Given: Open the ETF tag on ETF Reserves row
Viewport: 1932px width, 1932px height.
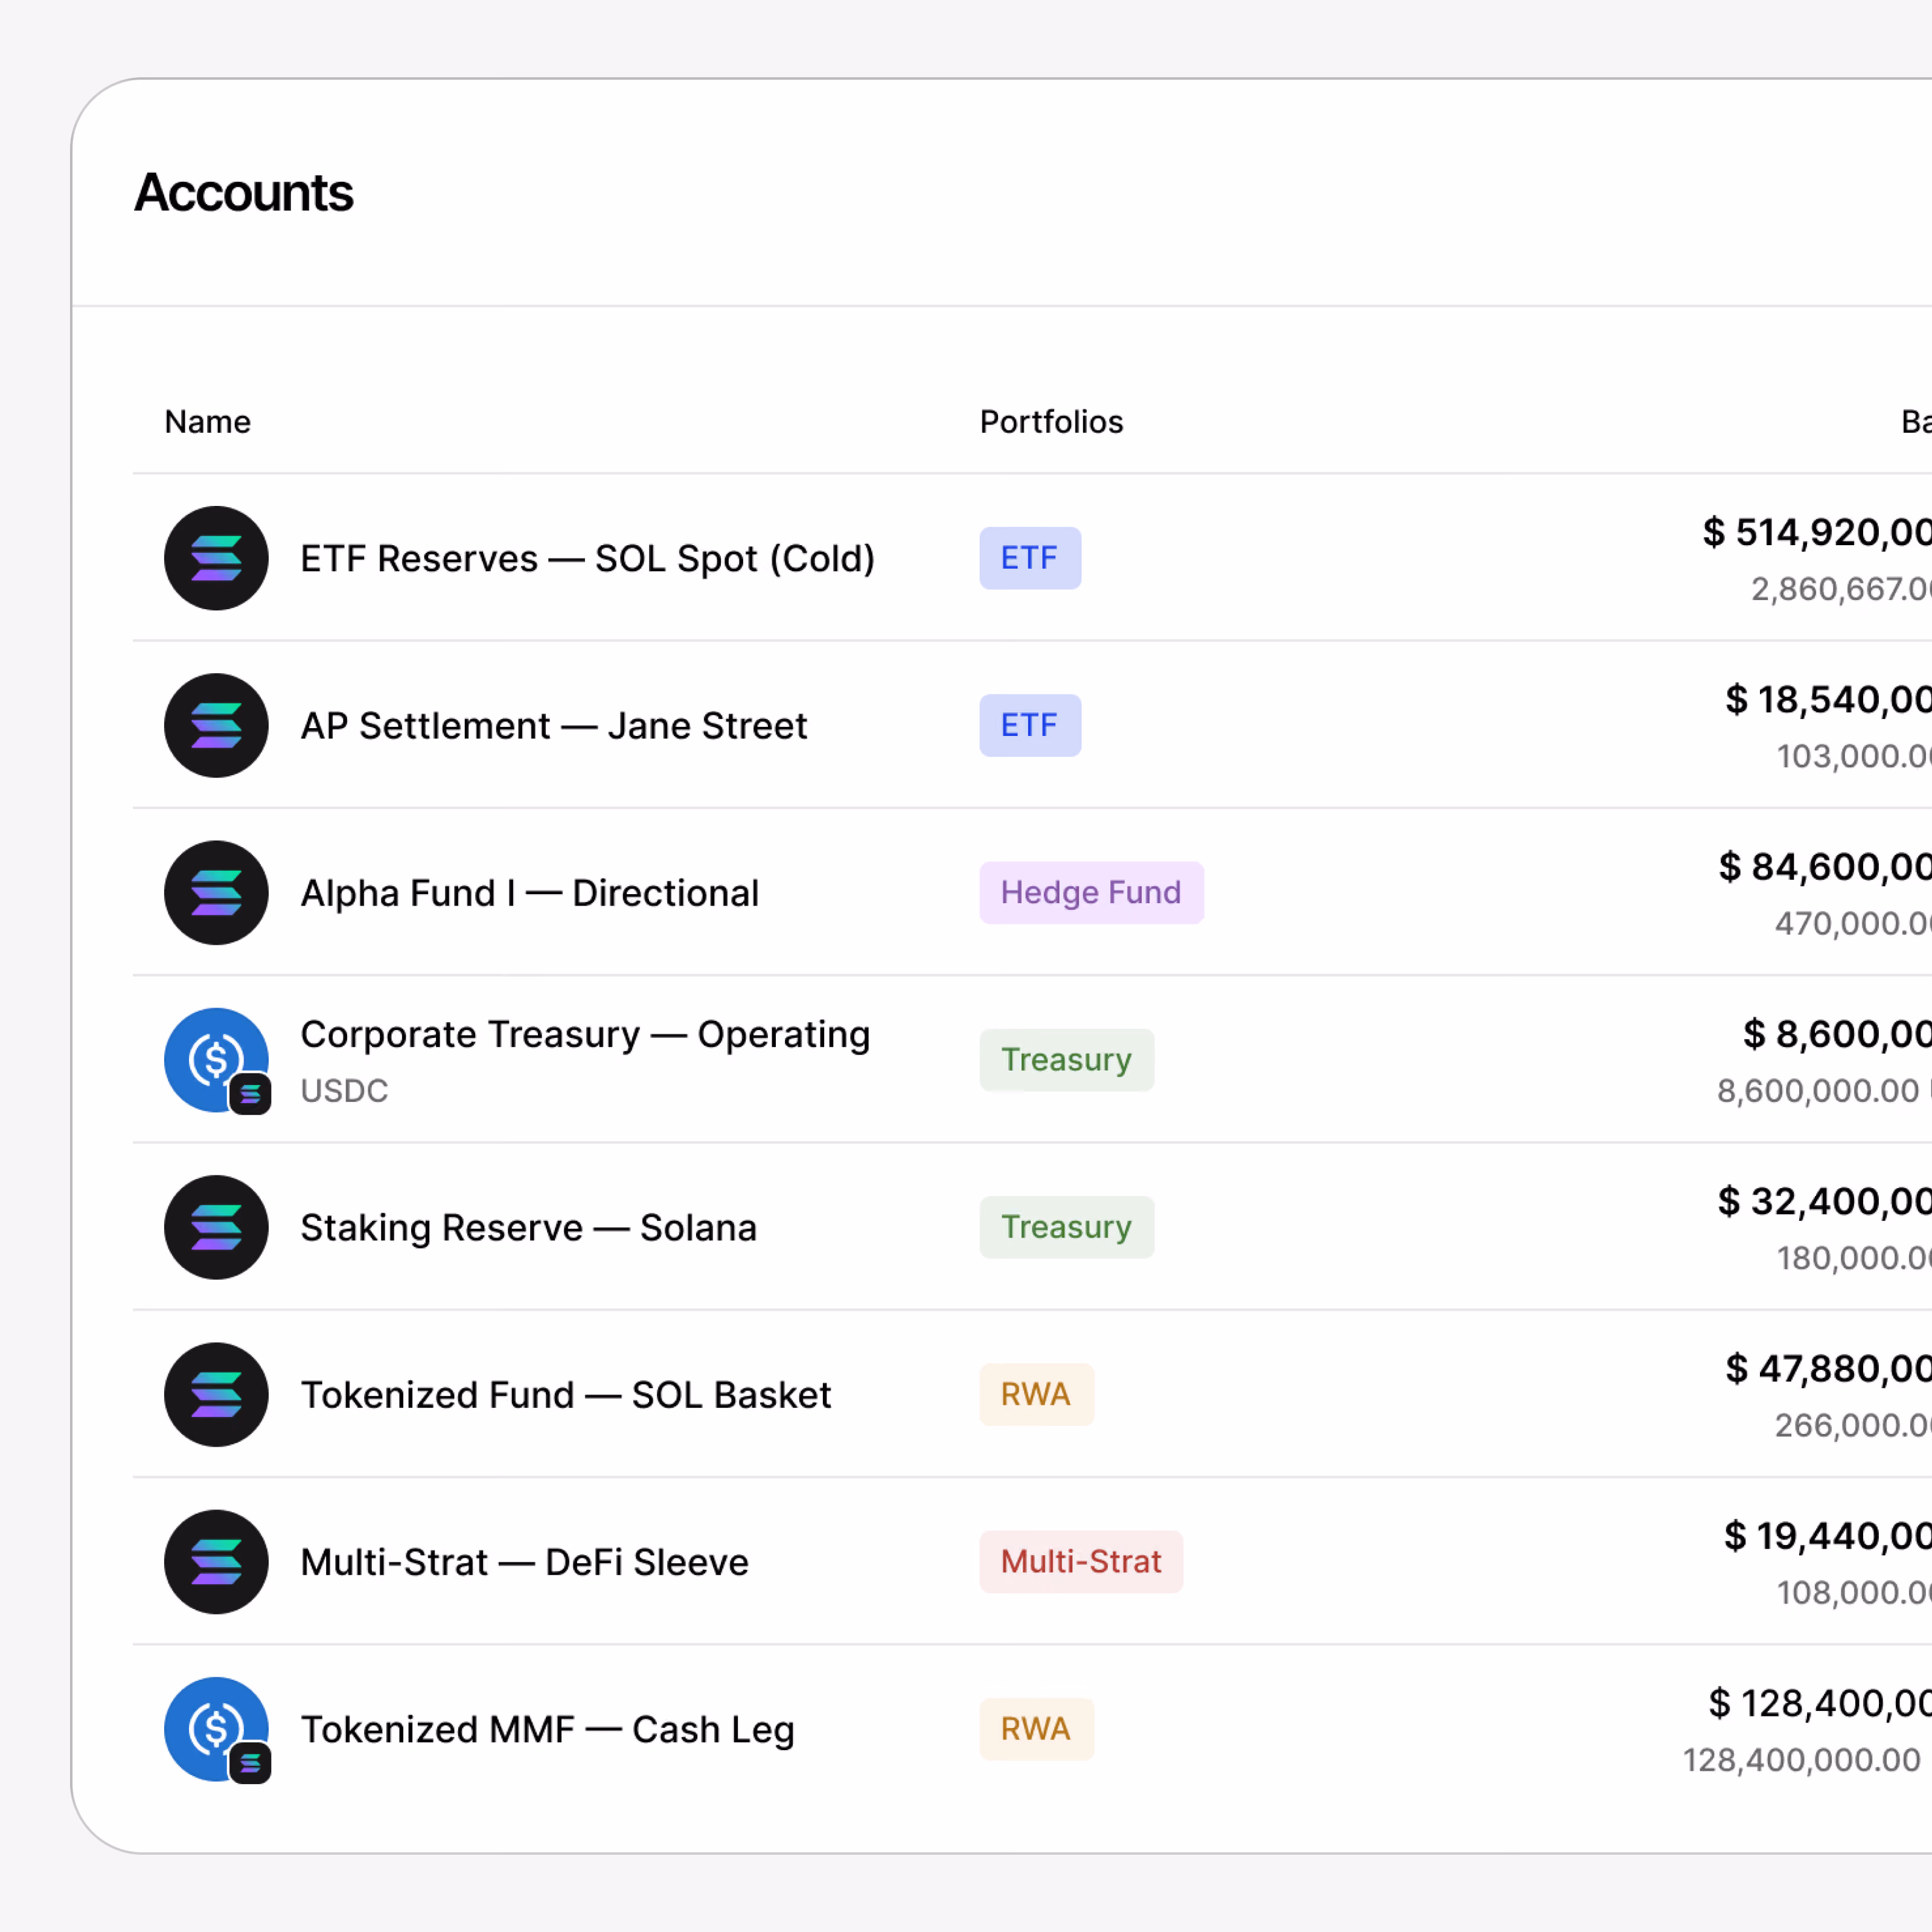Looking at the screenshot, I should click(1030, 558).
